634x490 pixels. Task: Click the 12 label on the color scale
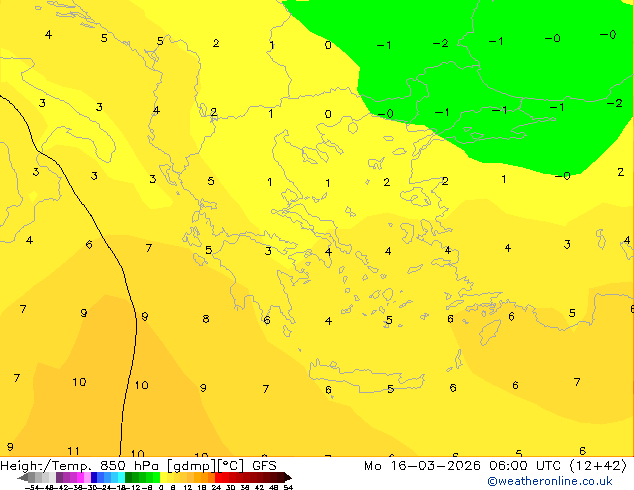[188, 487]
